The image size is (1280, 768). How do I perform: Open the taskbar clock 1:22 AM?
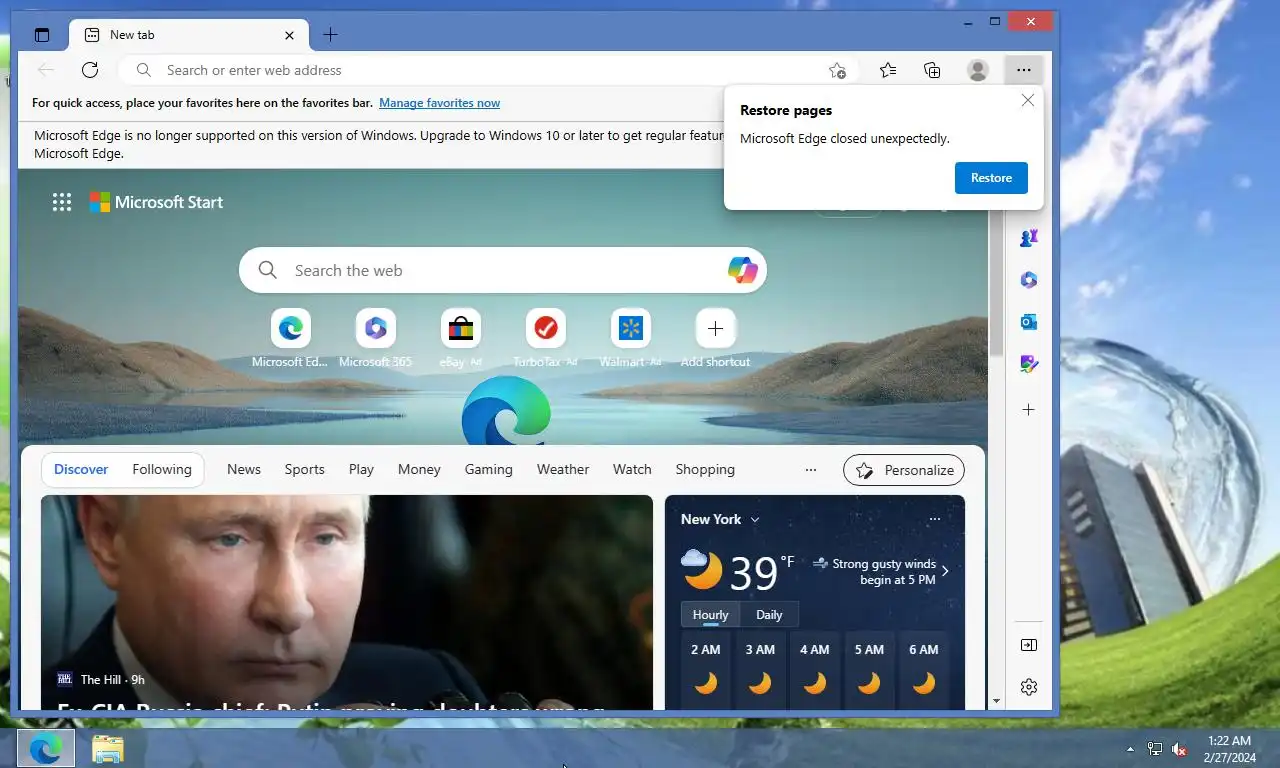[1230, 749]
